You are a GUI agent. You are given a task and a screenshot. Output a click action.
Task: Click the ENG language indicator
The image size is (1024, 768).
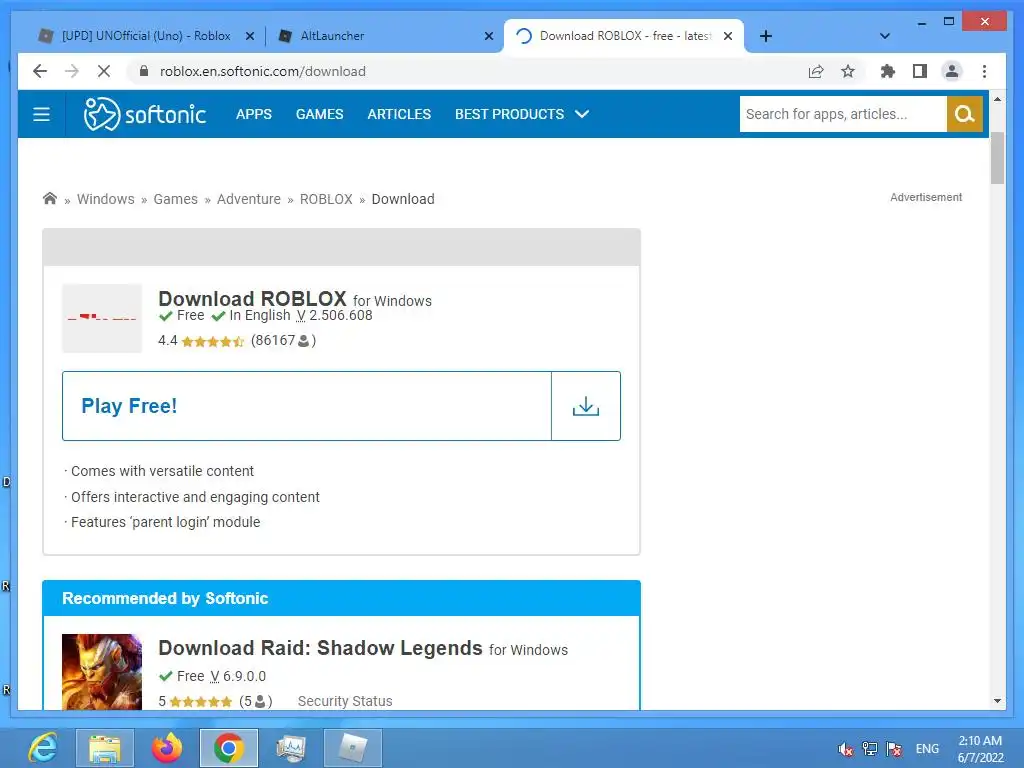click(x=927, y=749)
